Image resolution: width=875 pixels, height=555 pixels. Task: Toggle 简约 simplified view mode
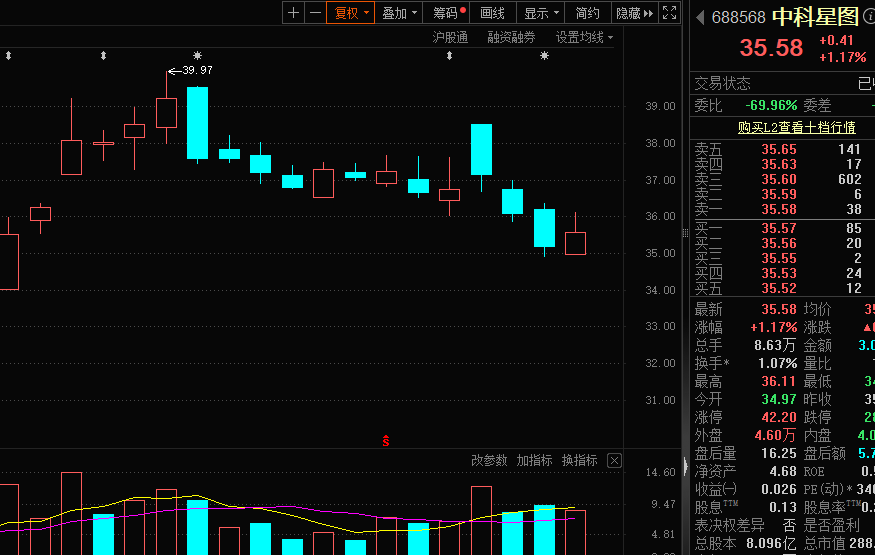[x=588, y=13]
